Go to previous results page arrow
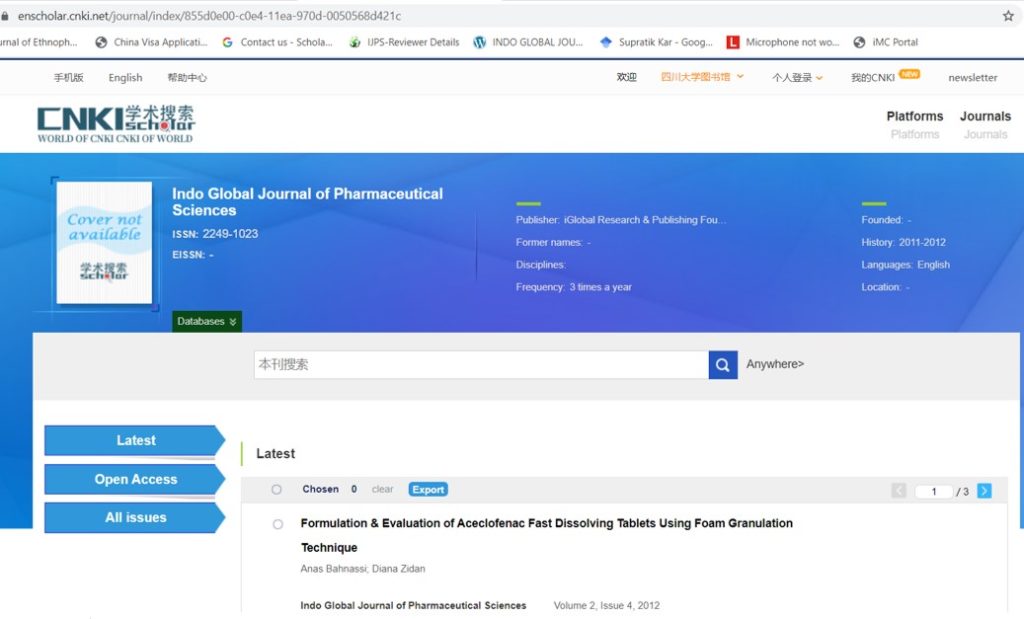This screenshot has width=1024, height=619. (x=899, y=491)
